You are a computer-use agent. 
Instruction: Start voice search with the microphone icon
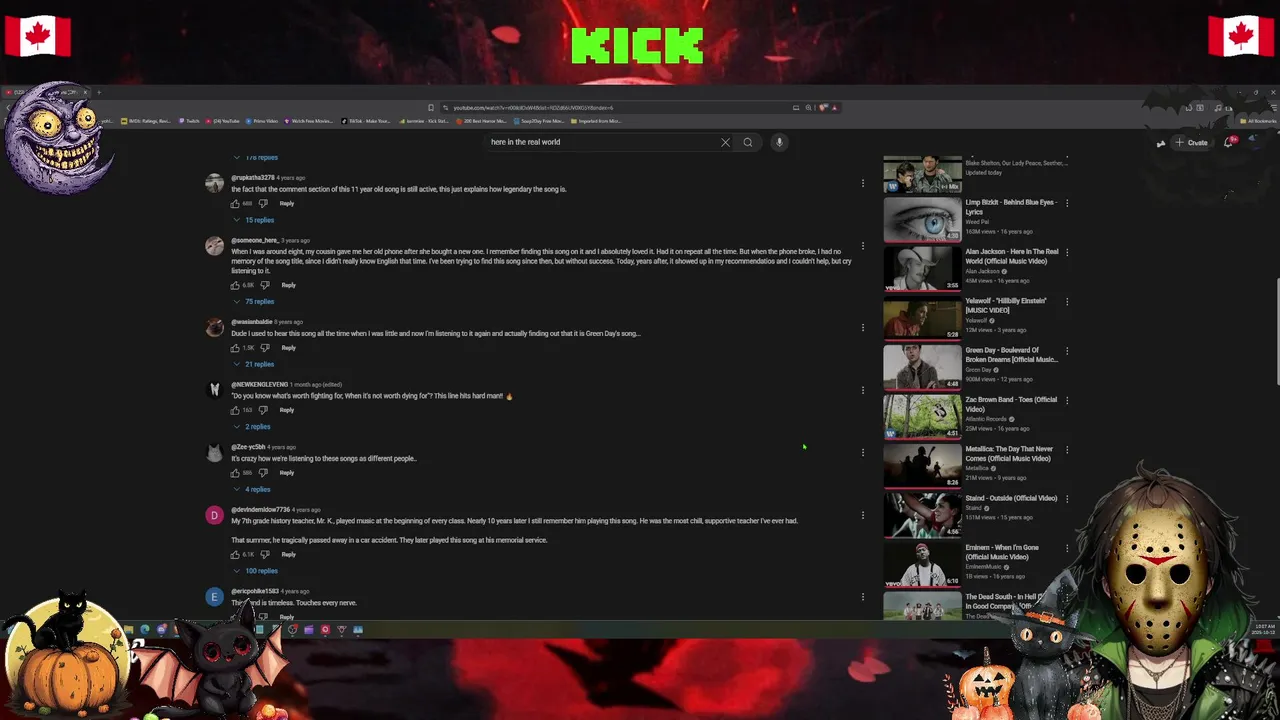pos(779,142)
